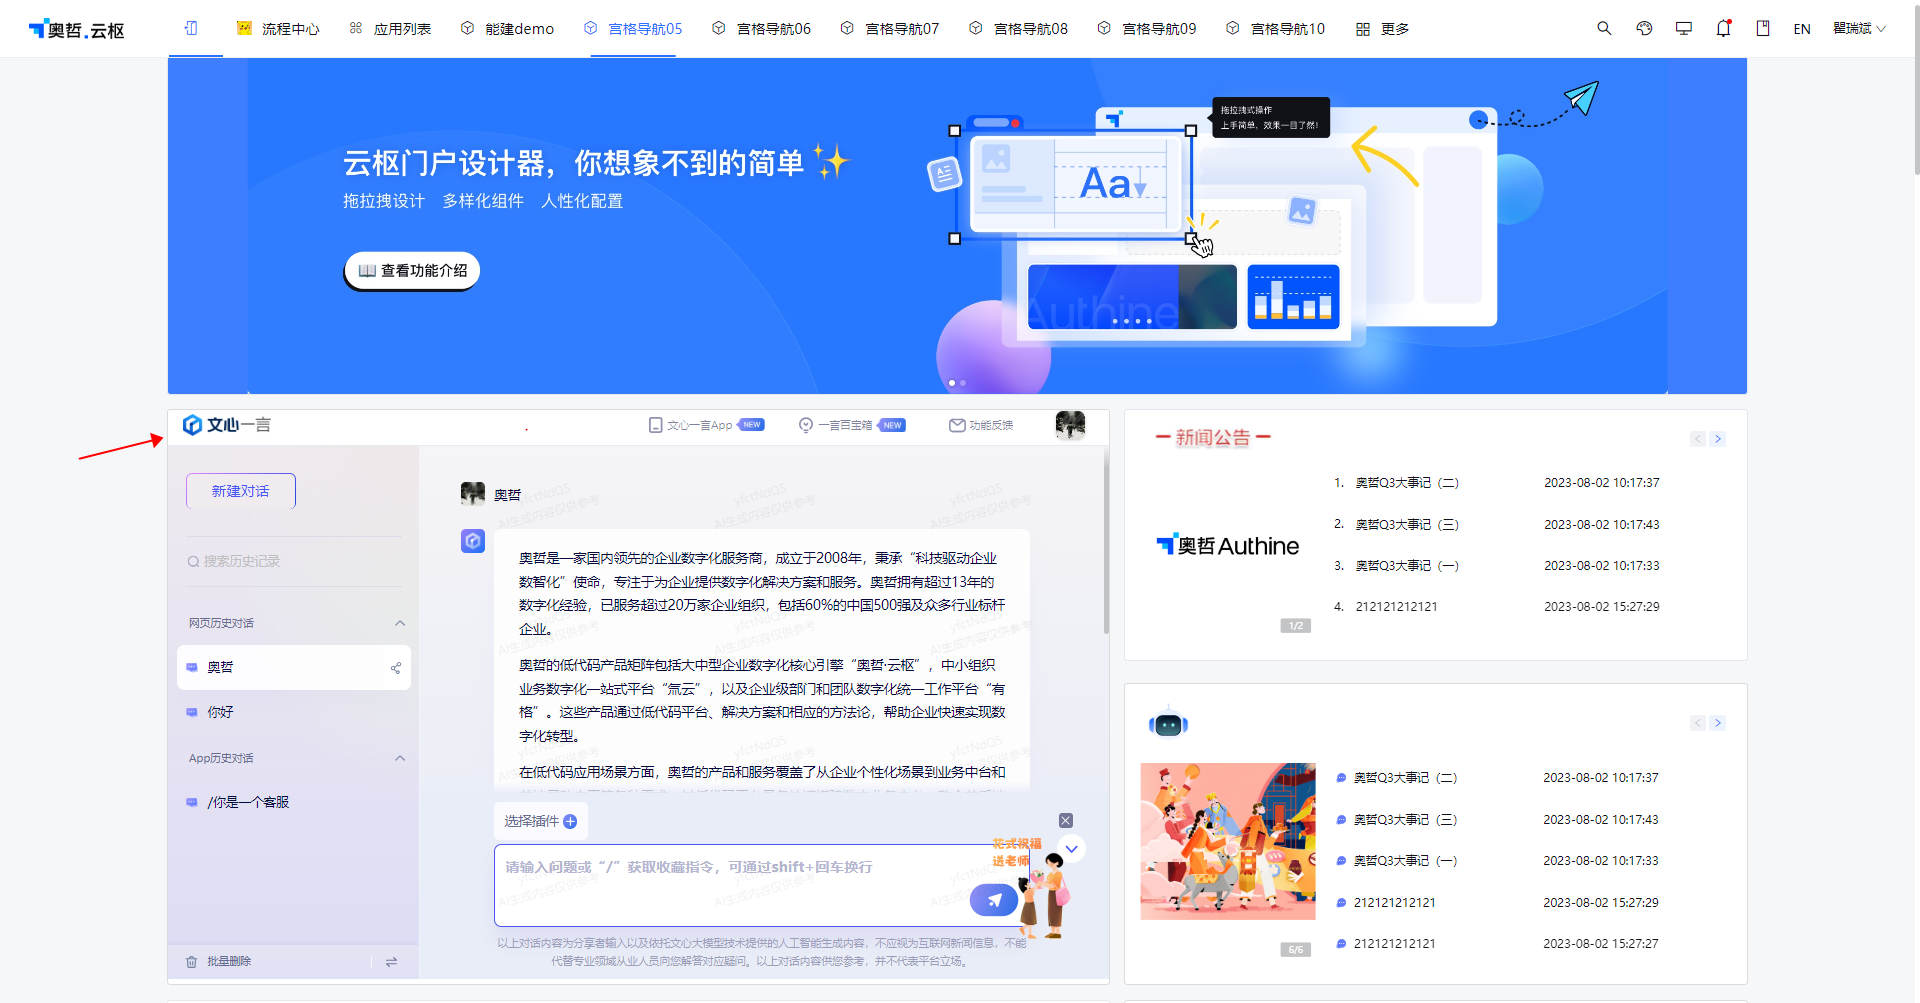Expand the 更多 menu
Screen dimensions: 1920x1003
coord(1383,28)
